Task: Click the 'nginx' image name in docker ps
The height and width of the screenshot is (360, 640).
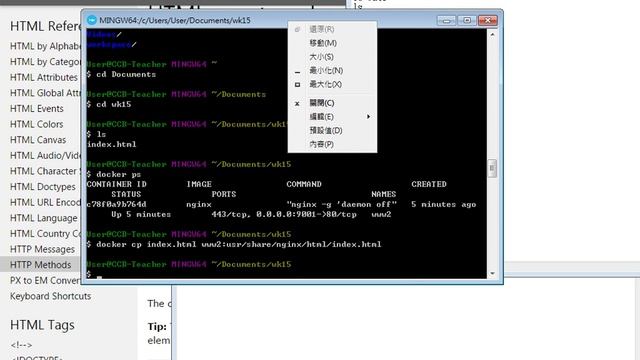Action: (199, 204)
